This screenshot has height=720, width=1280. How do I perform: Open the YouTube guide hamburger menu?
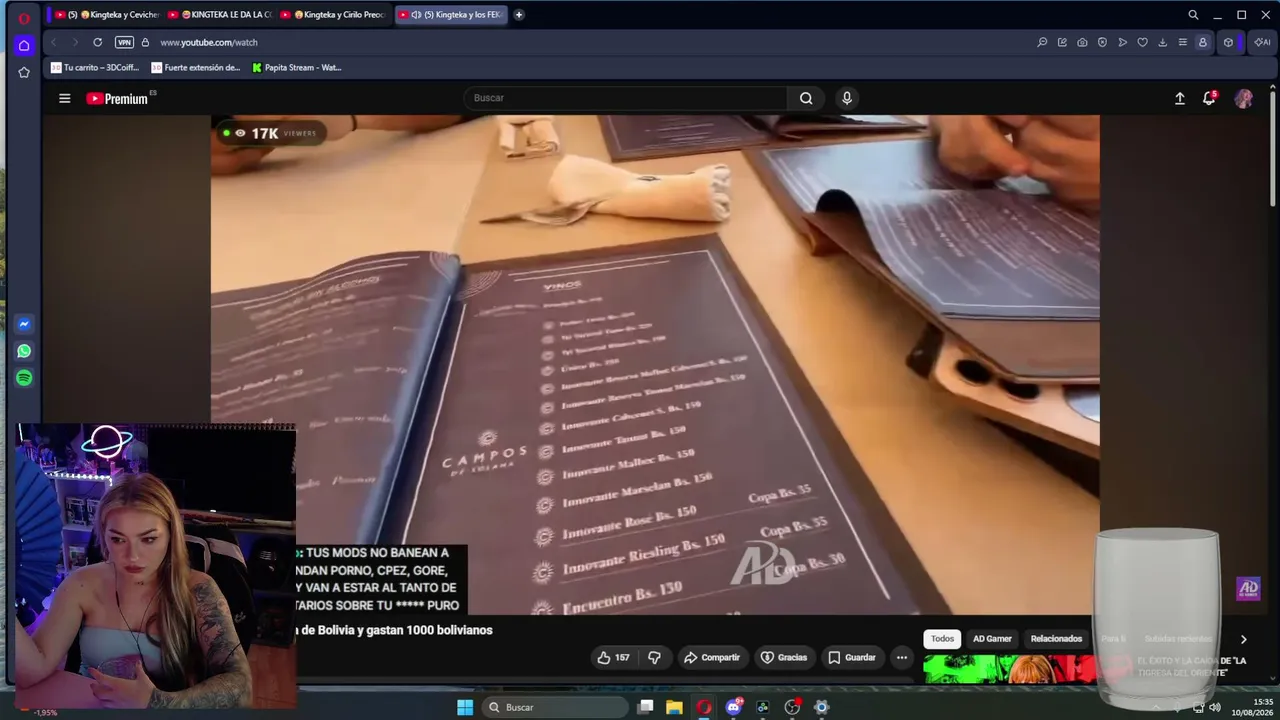(x=65, y=98)
